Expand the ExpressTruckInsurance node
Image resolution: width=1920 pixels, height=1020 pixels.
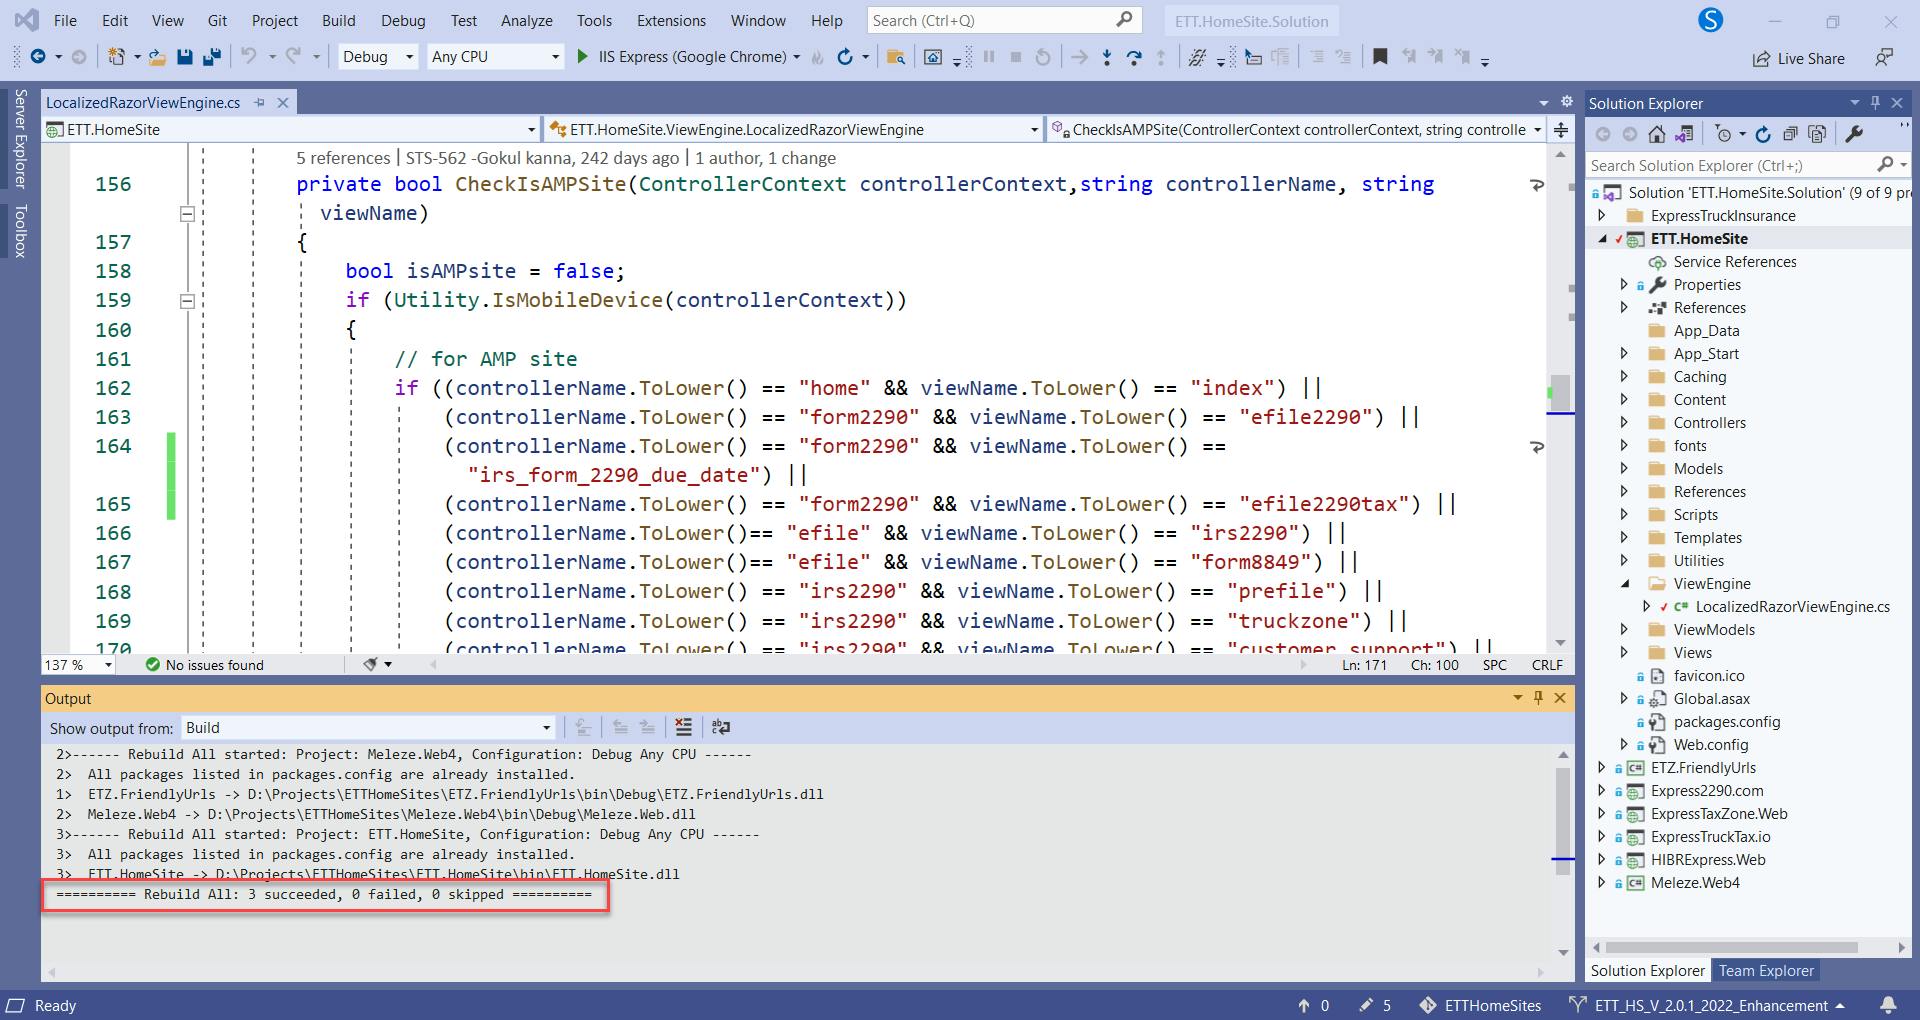pyautogui.click(x=1601, y=215)
